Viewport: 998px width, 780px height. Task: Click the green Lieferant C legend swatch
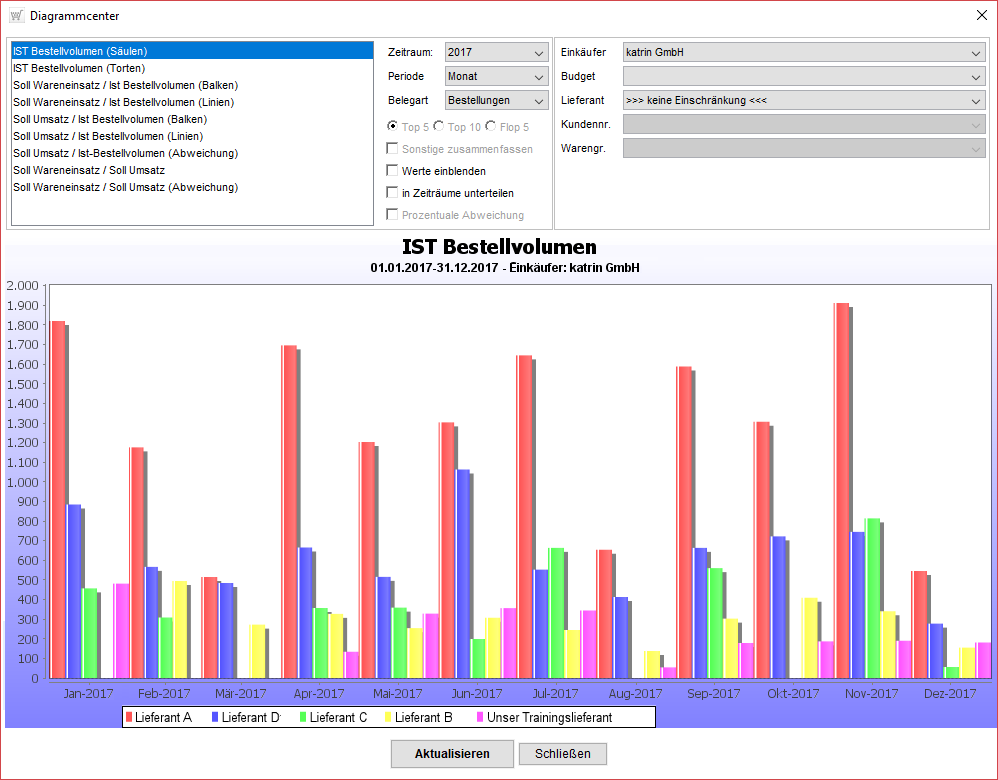[303, 717]
